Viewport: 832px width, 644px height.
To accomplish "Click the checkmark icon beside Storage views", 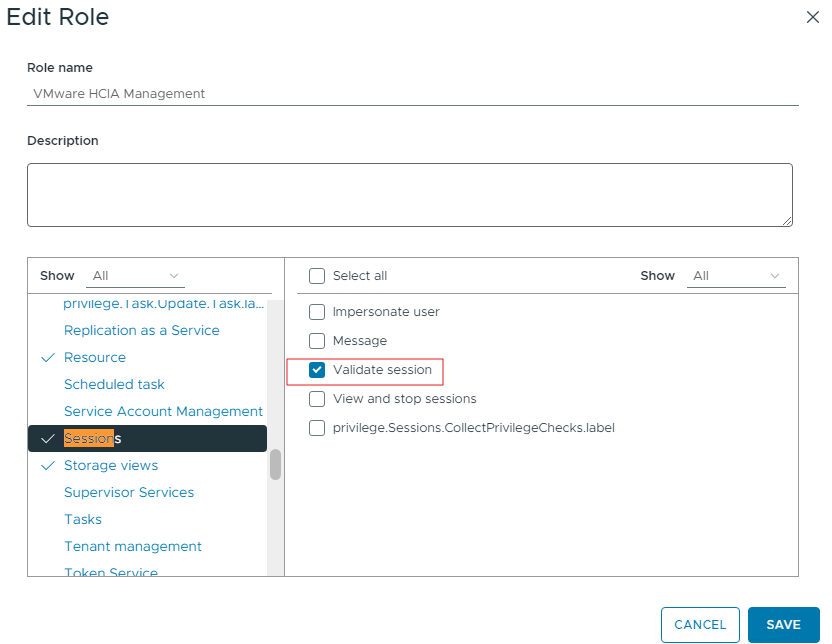I will (48, 465).
